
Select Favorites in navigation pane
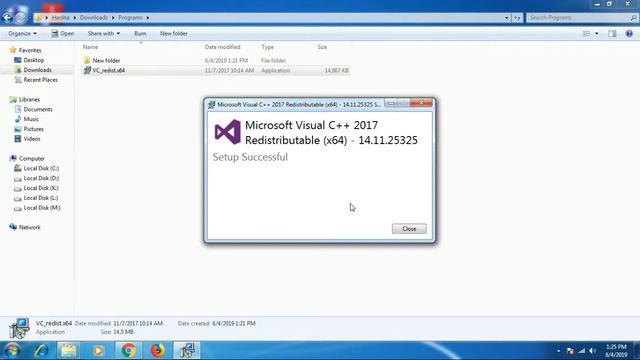[30, 50]
